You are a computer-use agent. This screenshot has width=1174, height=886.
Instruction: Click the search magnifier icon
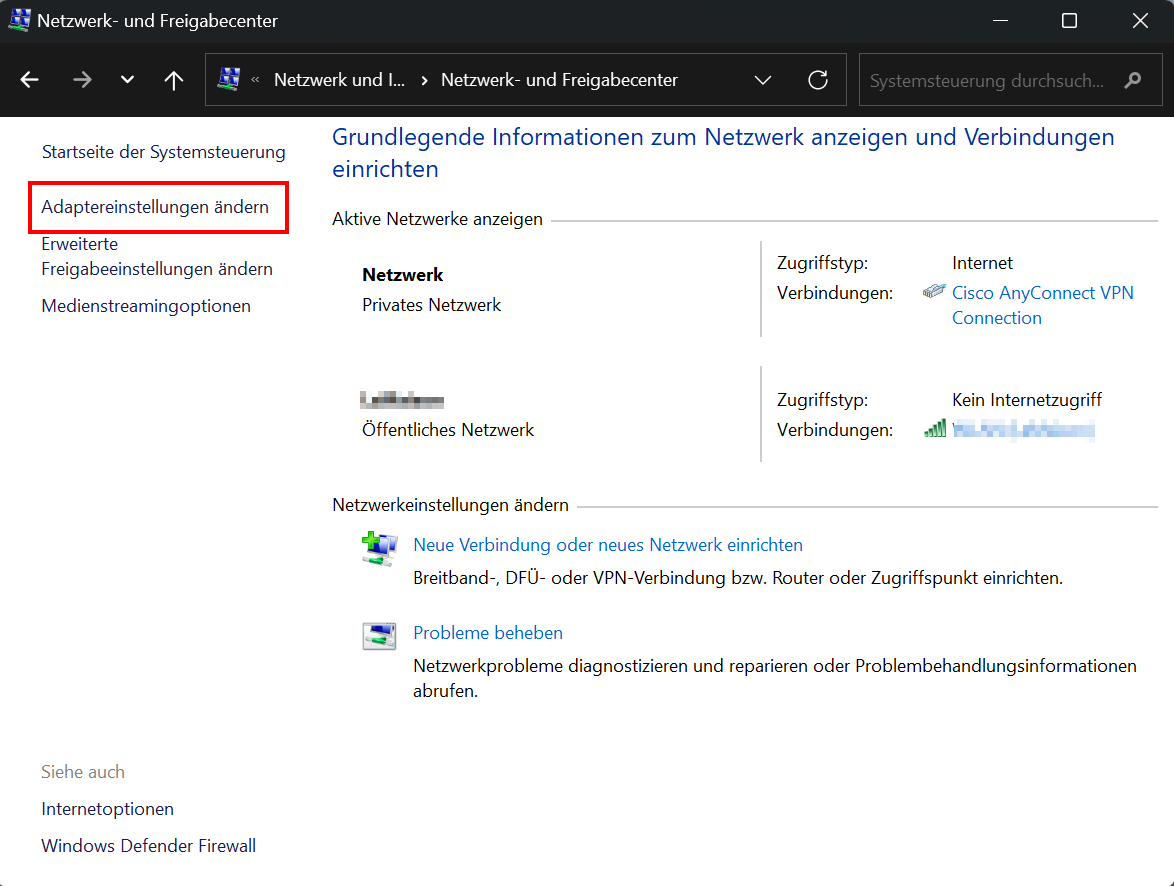point(1132,80)
